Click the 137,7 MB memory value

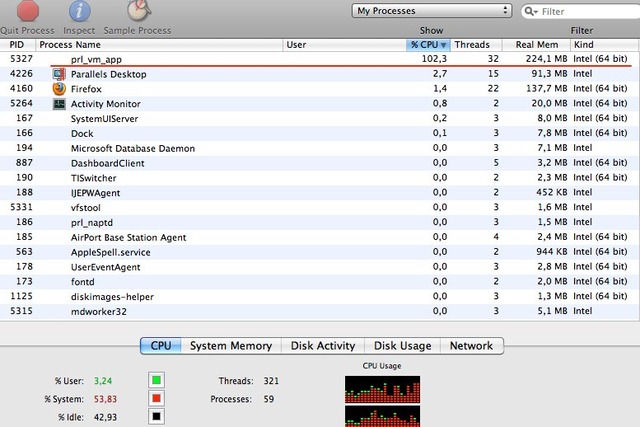[x=547, y=89]
